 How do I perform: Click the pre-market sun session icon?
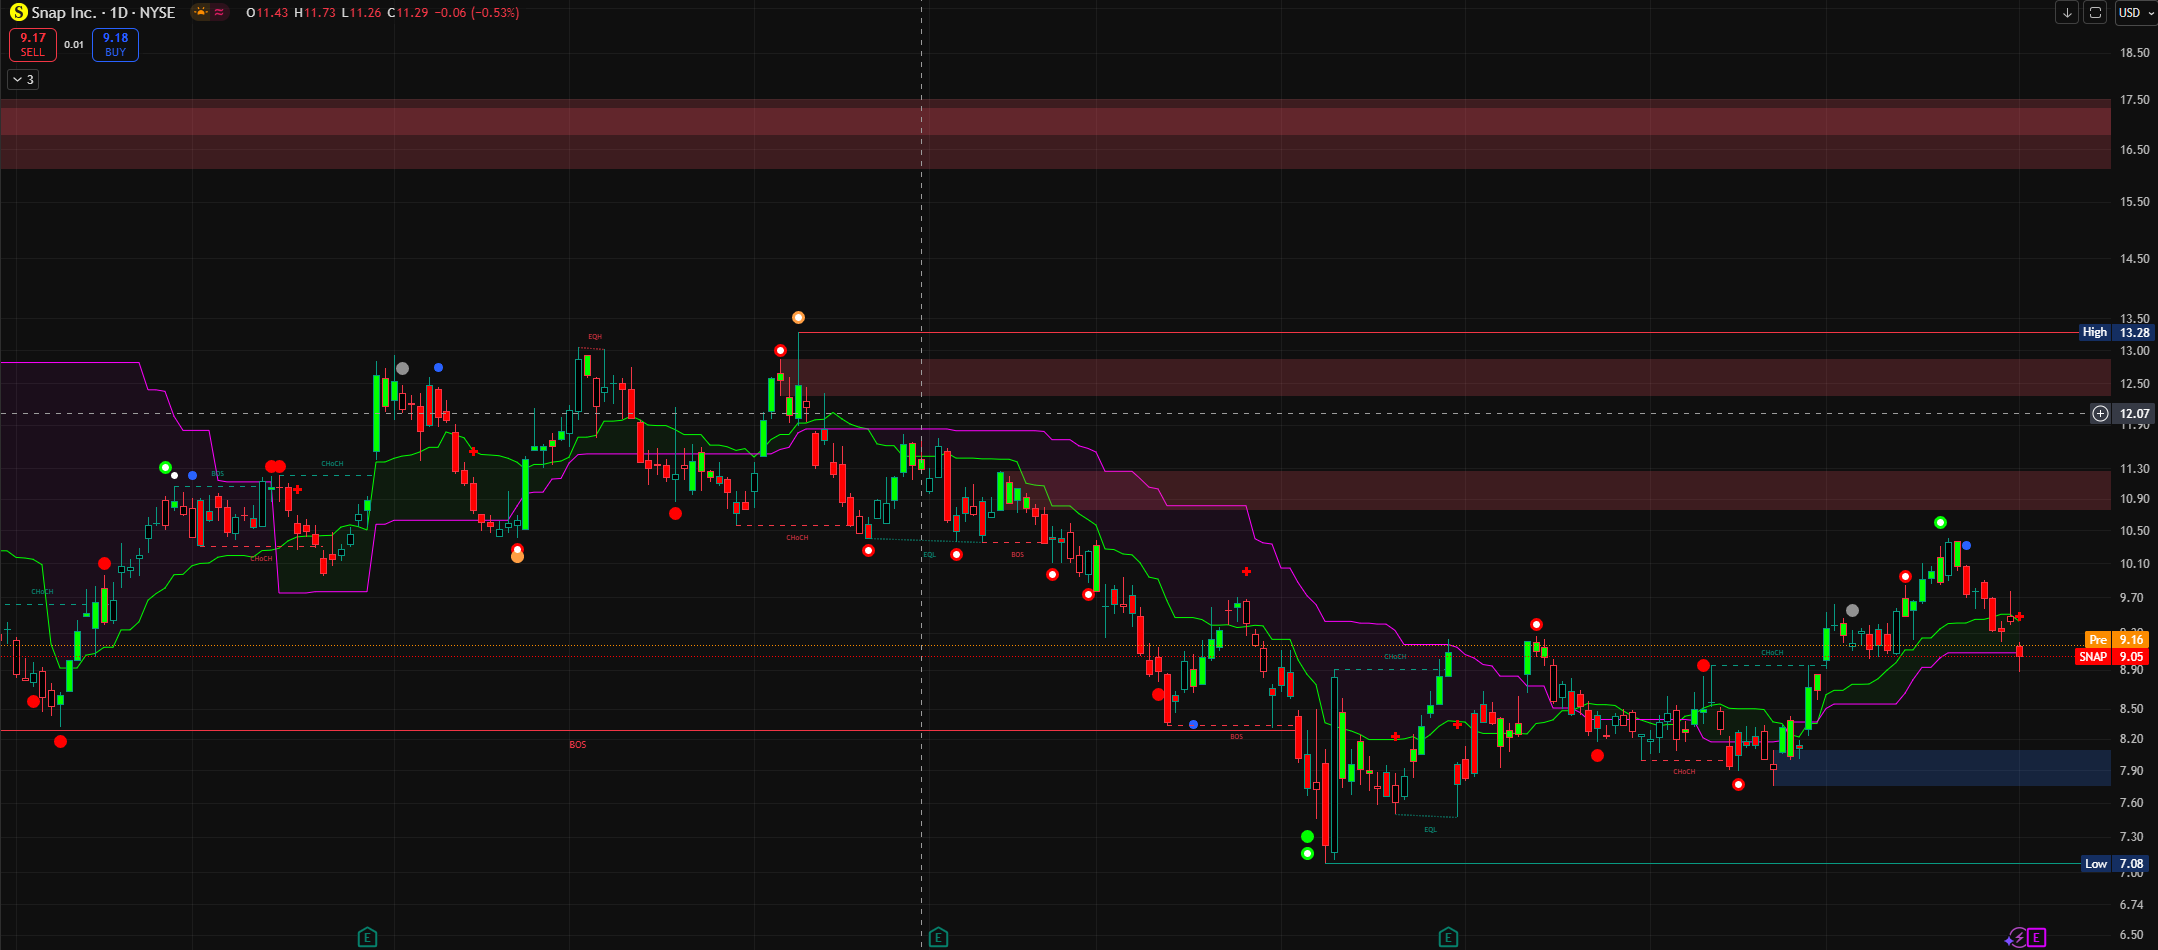201,13
